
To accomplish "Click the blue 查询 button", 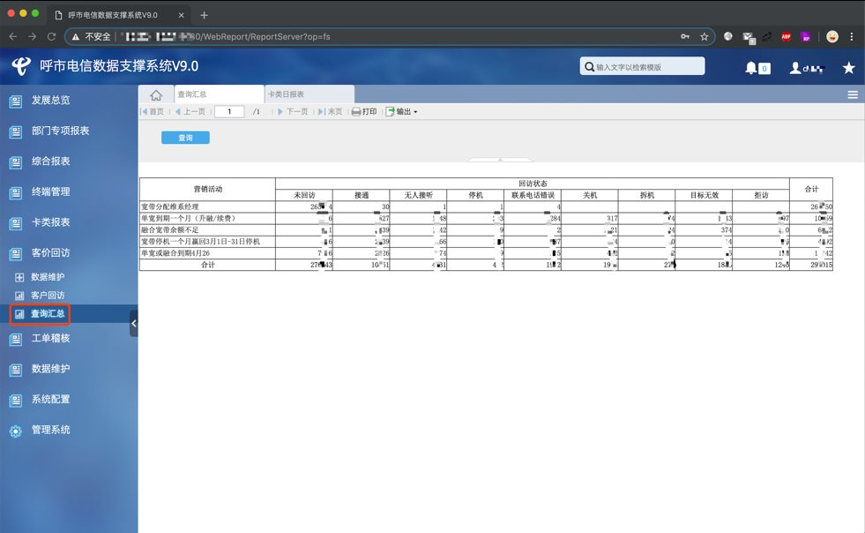I will (x=185, y=137).
